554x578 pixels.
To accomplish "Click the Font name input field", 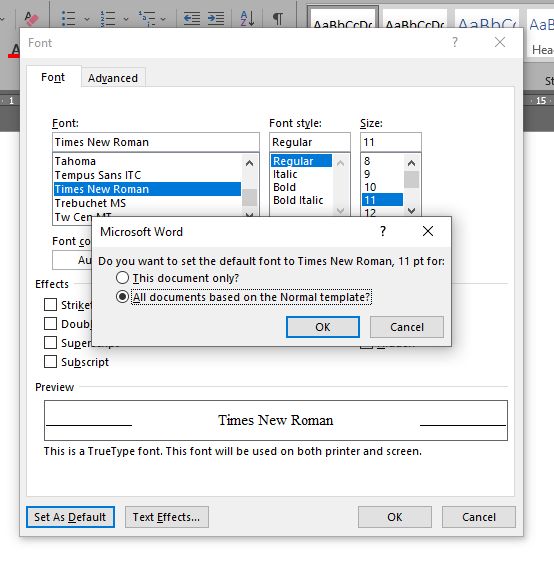I will pyautogui.click(x=156, y=142).
